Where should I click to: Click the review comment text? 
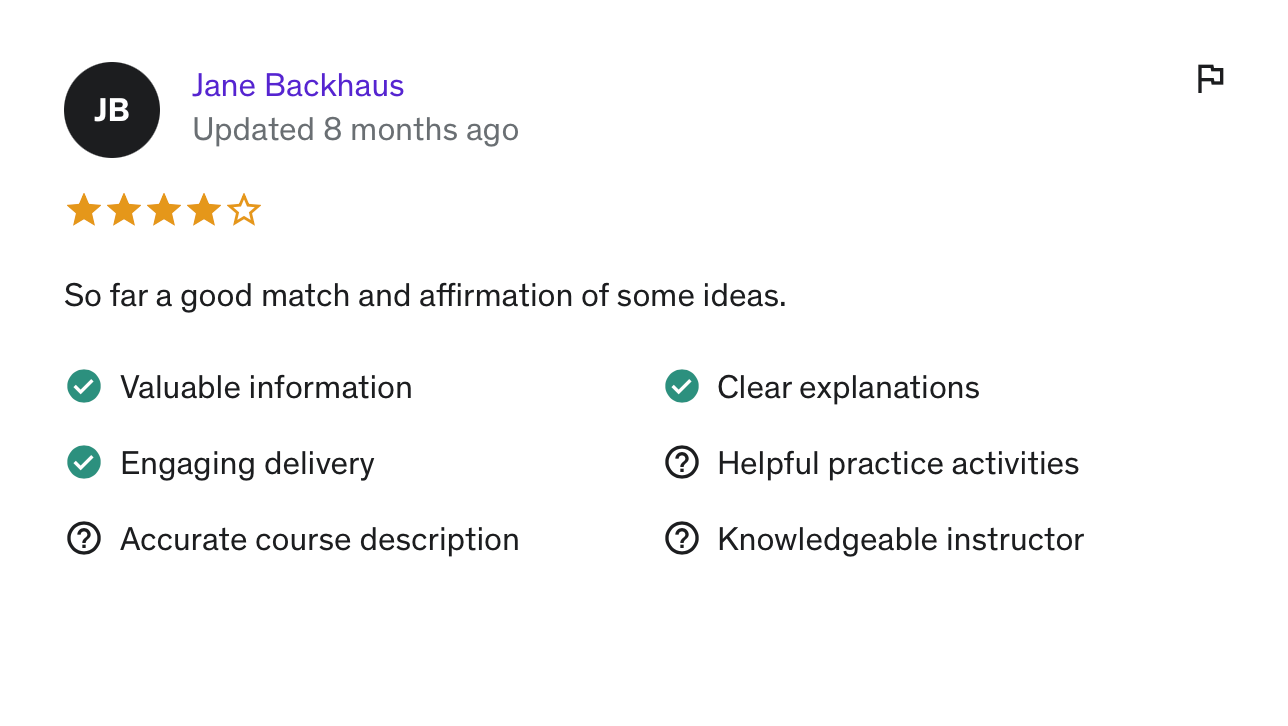click(x=425, y=296)
